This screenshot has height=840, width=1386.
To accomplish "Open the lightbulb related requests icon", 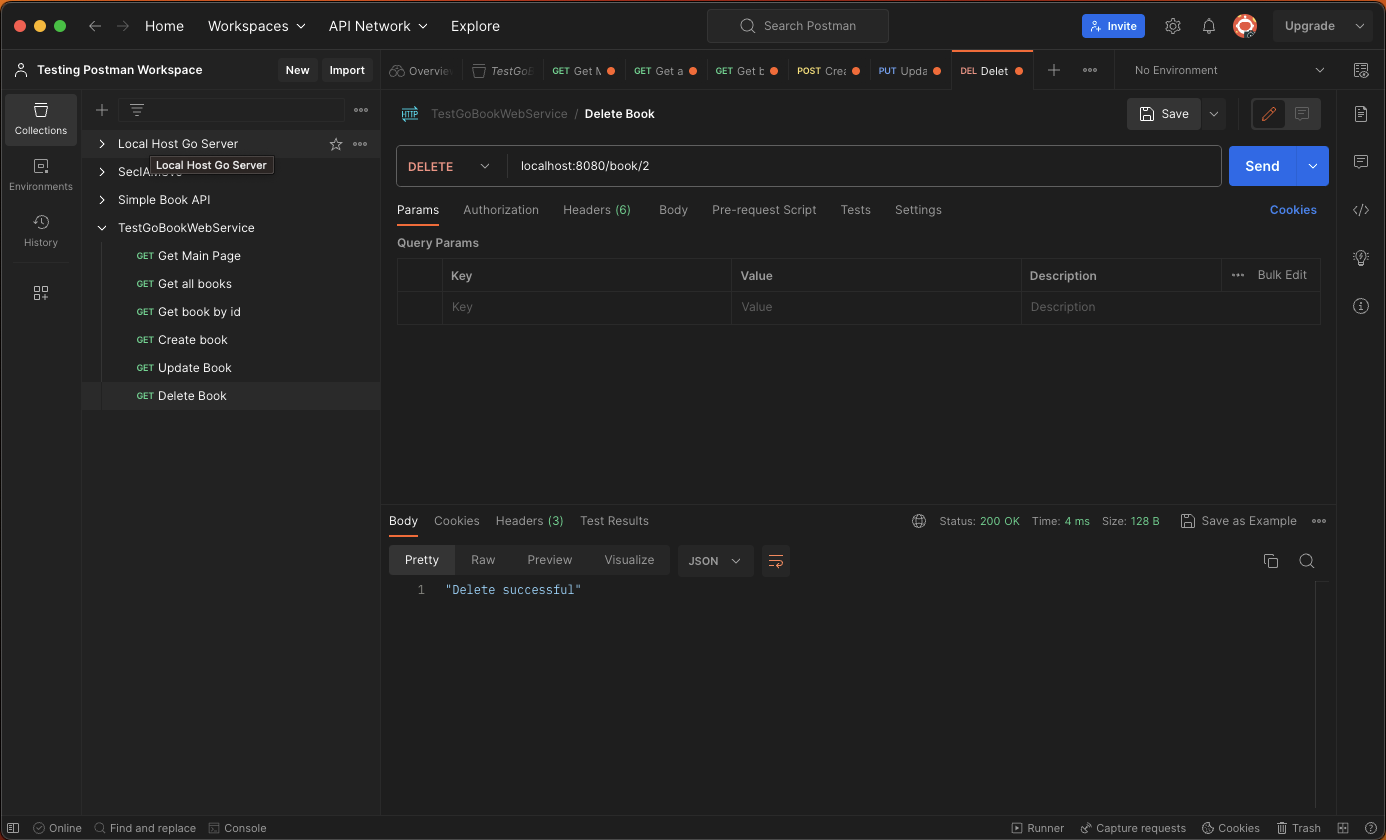I will [x=1361, y=258].
